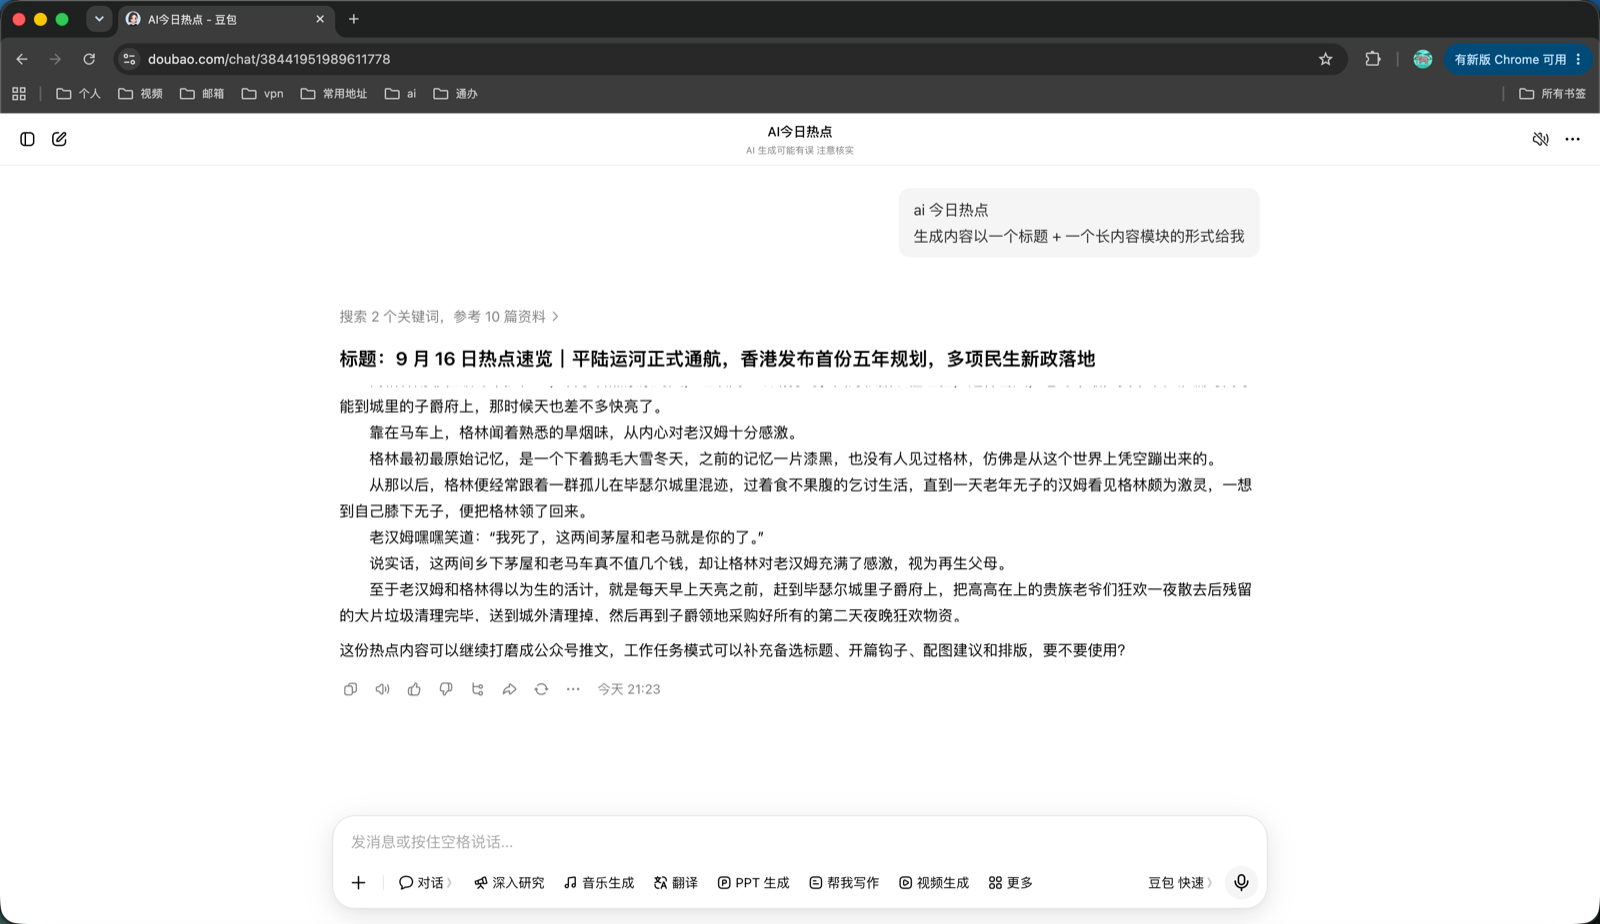Play the response aloud using the speaker icon
This screenshot has height=924, width=1600.
[382, 689]
